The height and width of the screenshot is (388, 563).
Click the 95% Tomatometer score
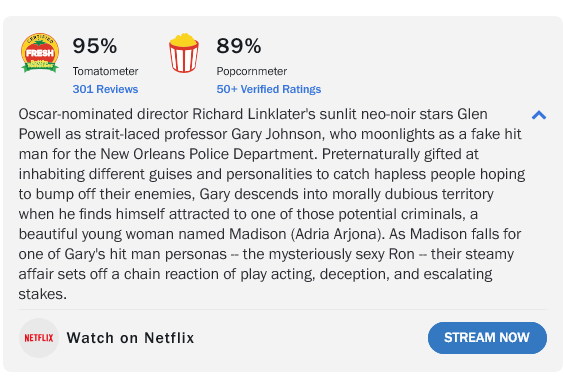(x=95, y=46)
